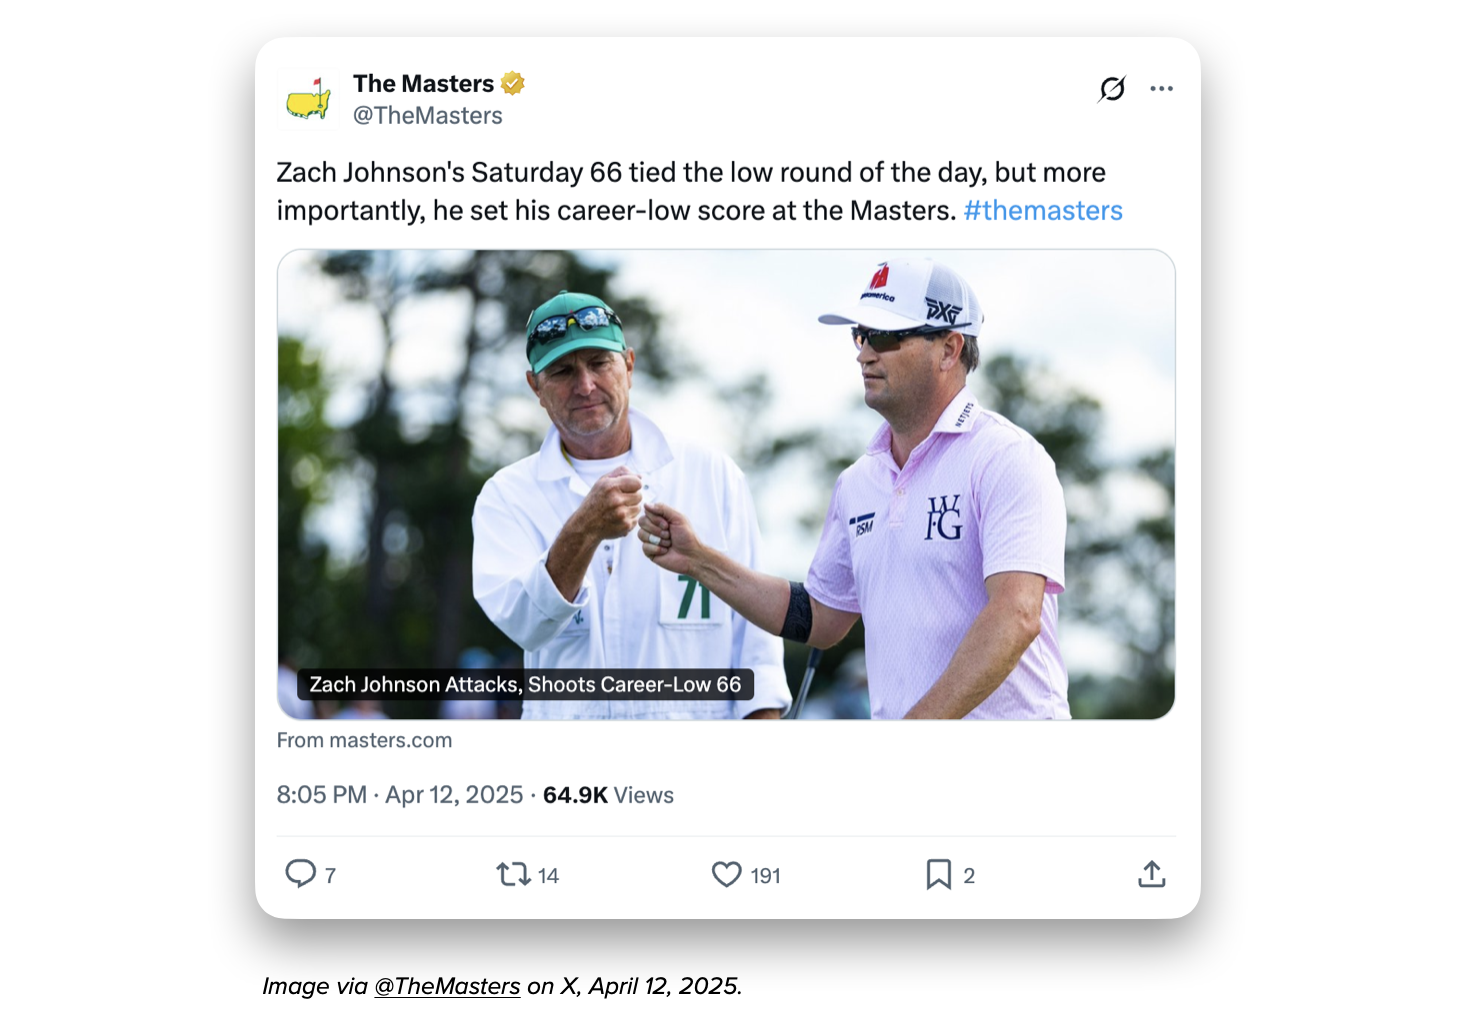Click the Grok analysis icon
This screenshot has height=1036, width=1466.
(1112, 88)
